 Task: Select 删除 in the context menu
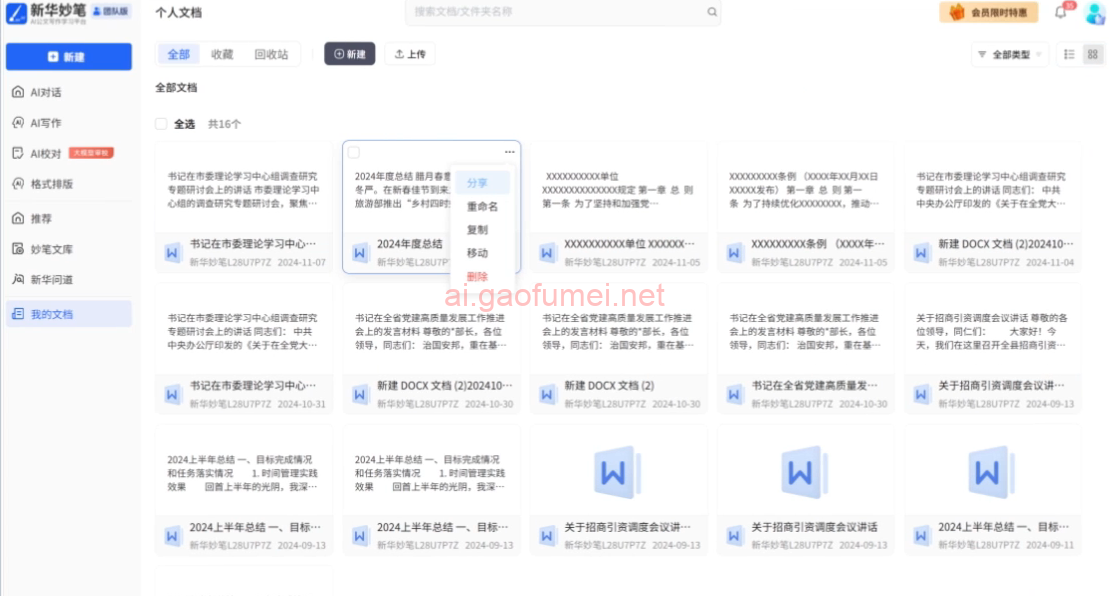point(477,276)
